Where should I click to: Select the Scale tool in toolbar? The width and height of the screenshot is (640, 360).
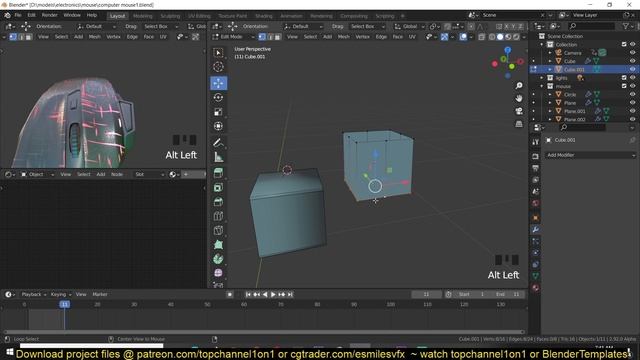pos(218,112)
